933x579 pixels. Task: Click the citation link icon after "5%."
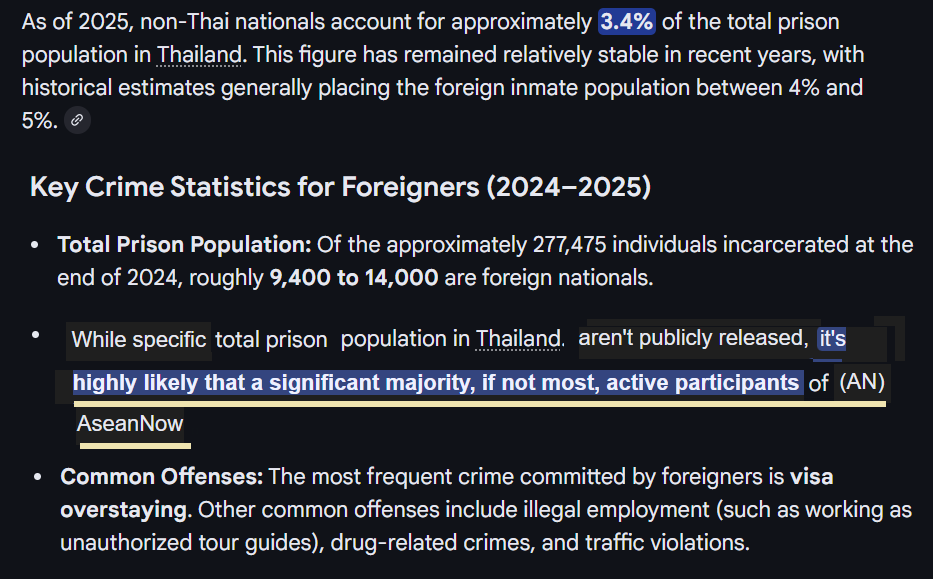click(77, 121)
